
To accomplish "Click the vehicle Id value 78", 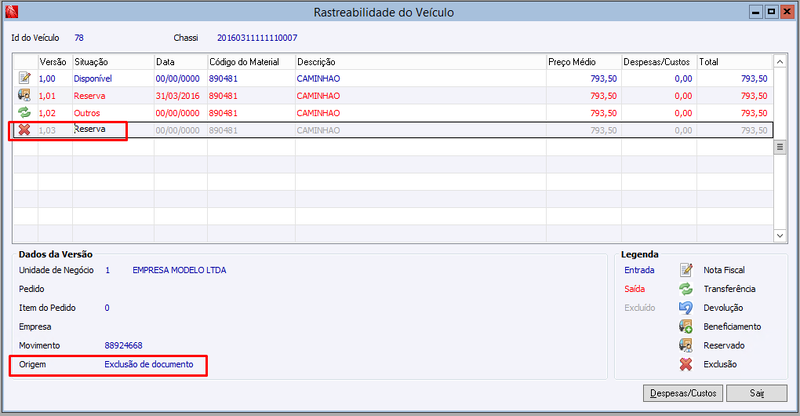I will (79, 38).
